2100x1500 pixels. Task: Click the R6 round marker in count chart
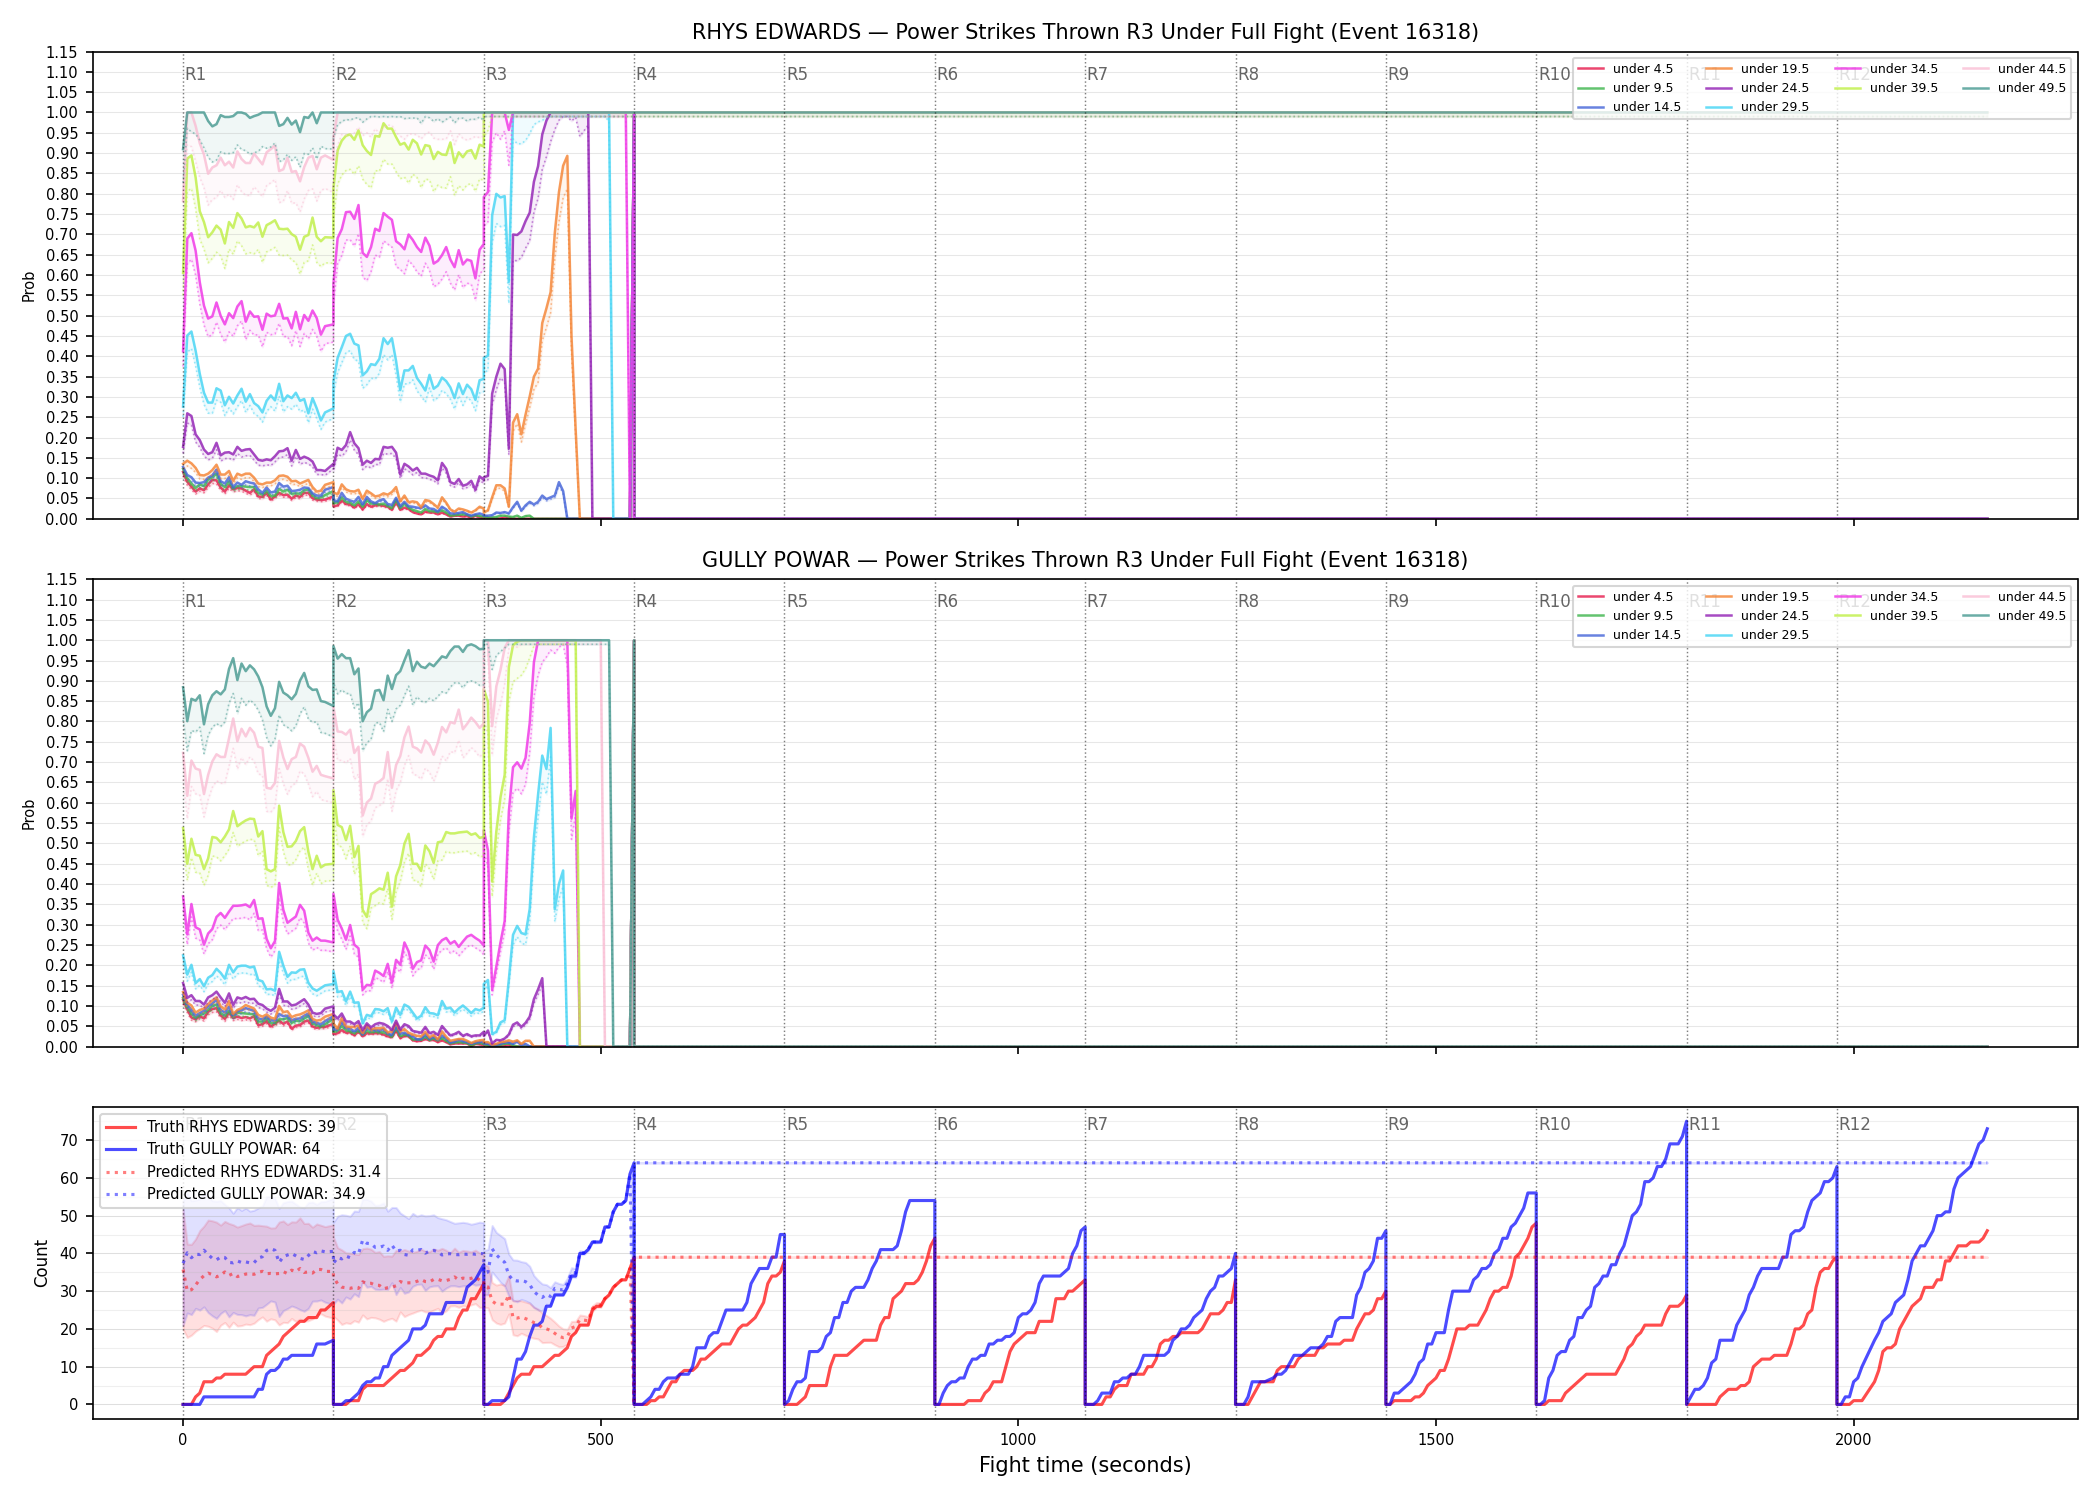point(947,1124)
